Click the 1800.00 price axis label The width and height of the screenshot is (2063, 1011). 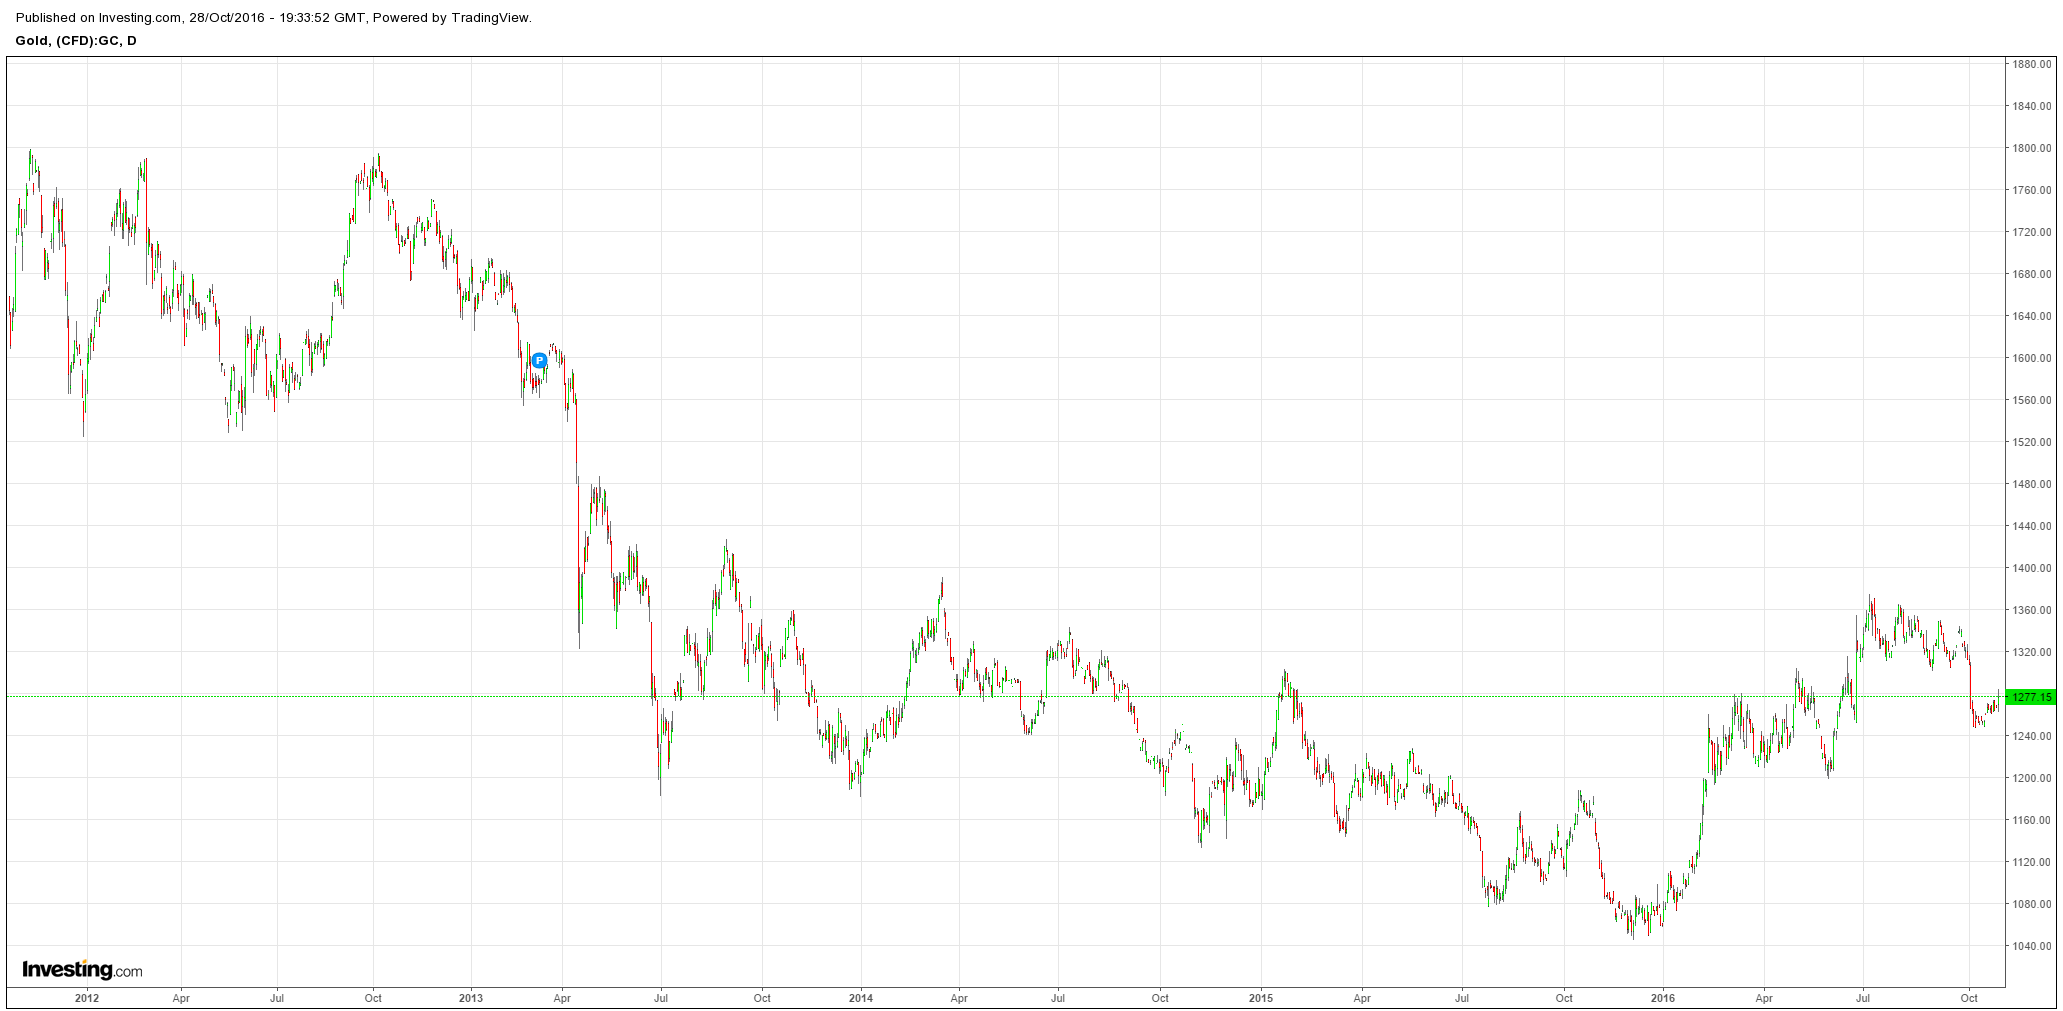coord(2032,148)
